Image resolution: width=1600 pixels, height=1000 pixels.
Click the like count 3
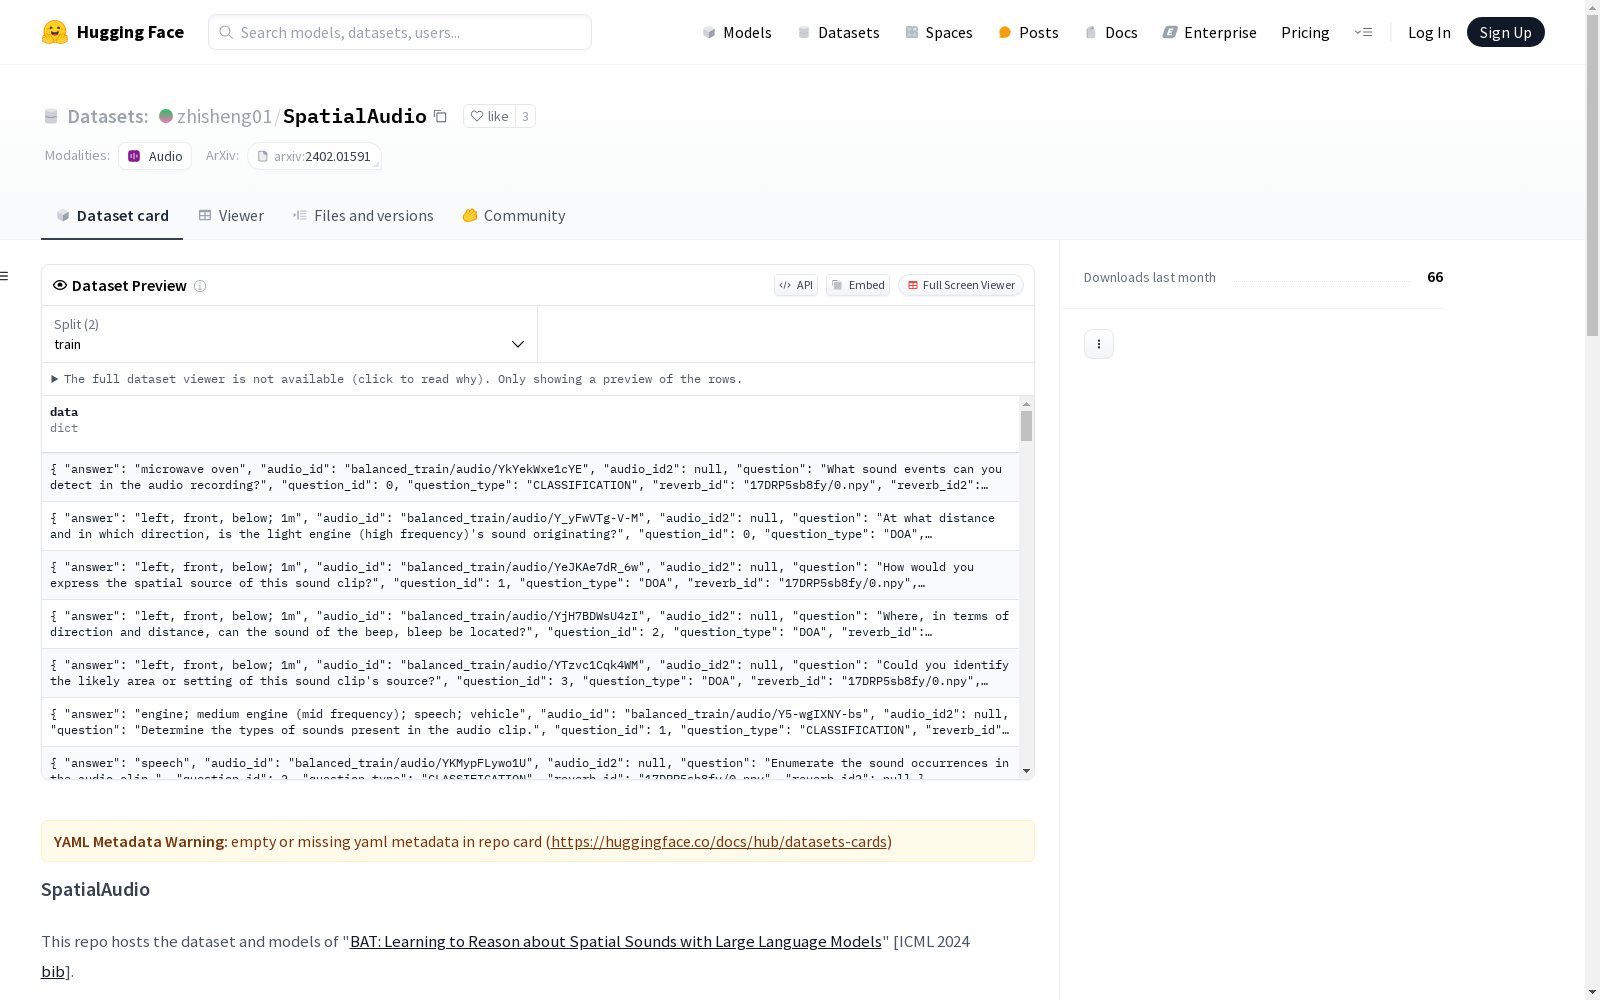tap(525, 116)
